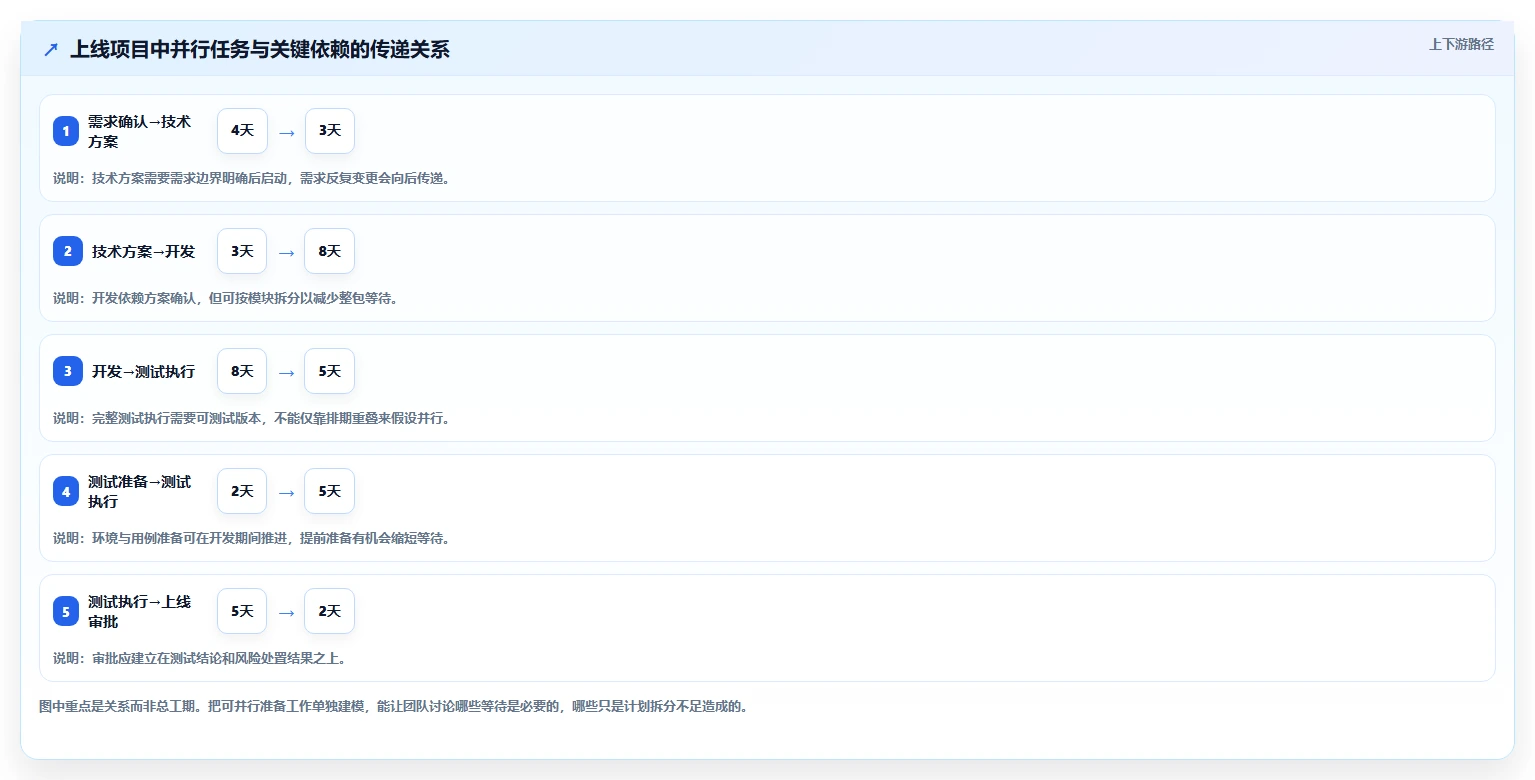Click the 5天 box in 开发→测试执行 row
Viewport: 1535px width, 780px height.
pos(330,371)
